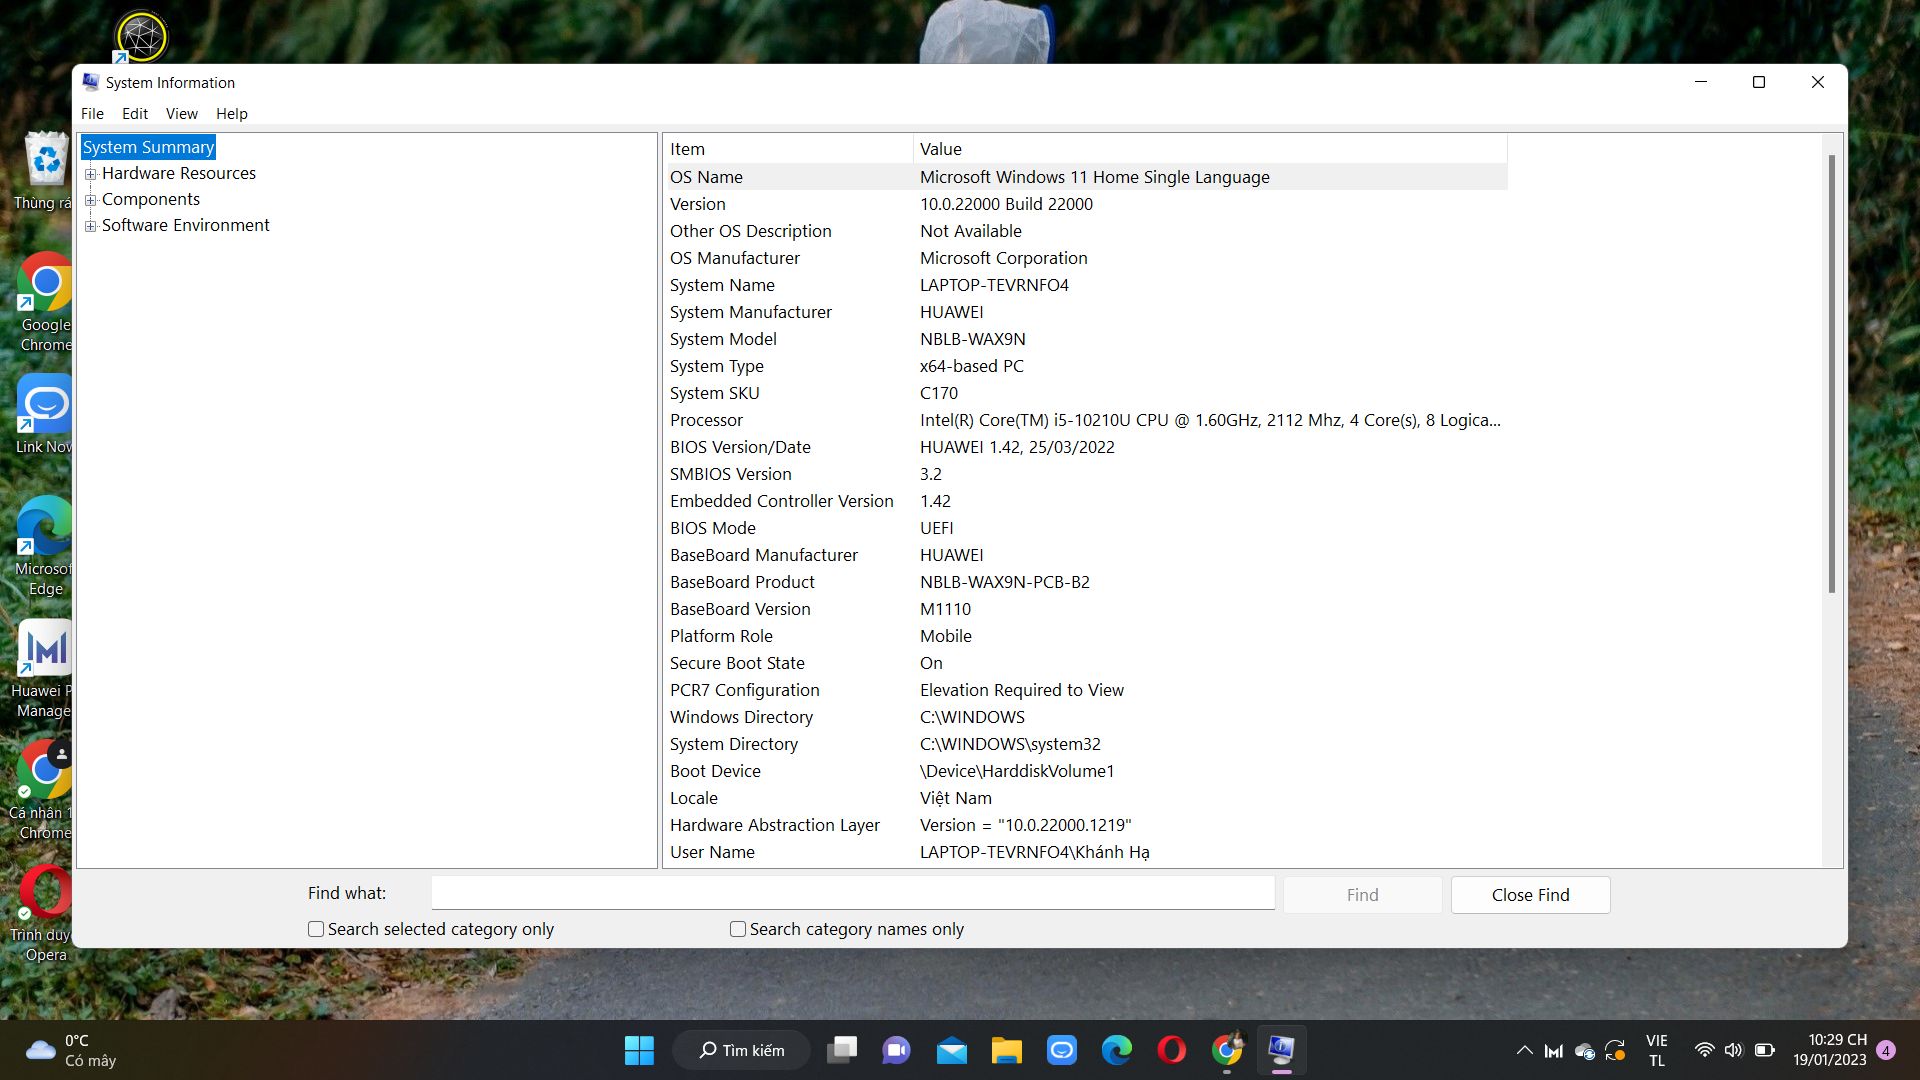Click the details pane vertical scrollbar

tap(1832, 372)
